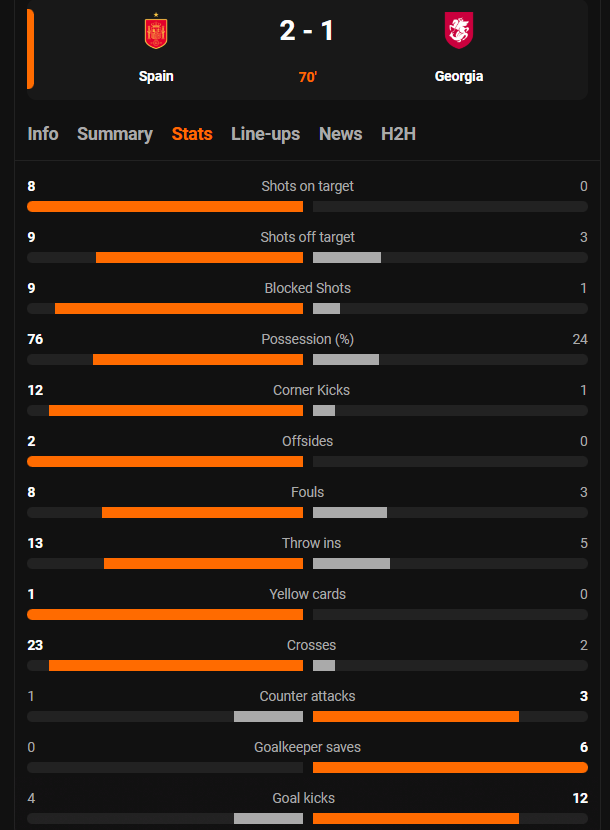Open the Line-ups tab
Viewport: 610px width, 830px height.
pos(265,134)
